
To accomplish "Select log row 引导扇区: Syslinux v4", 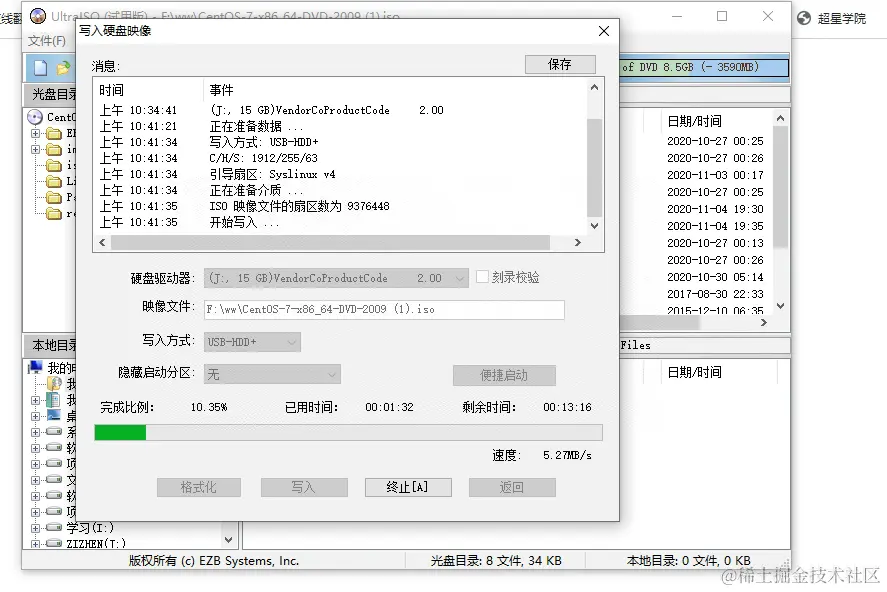I will pos(273,174).
